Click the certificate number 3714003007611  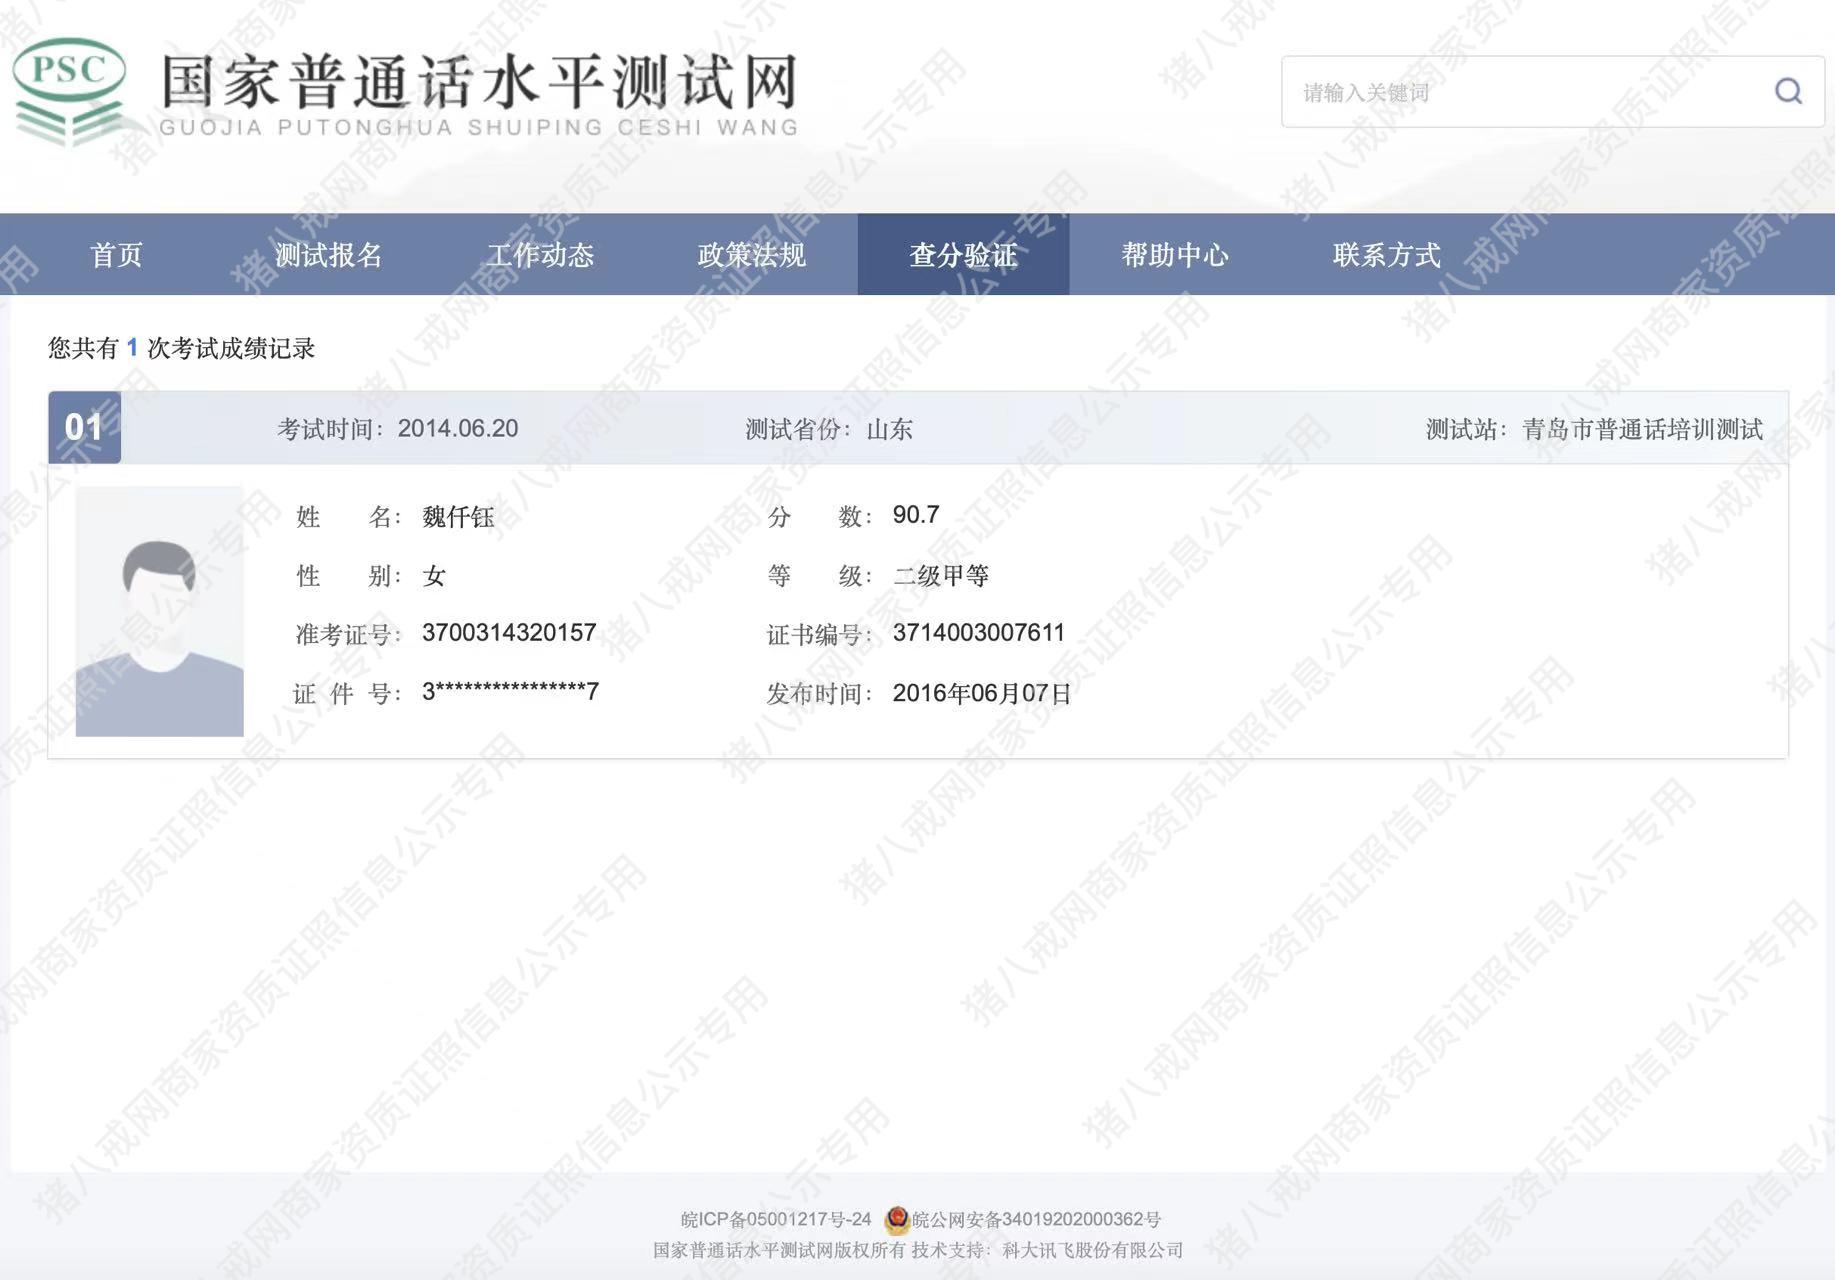(x=978, y=633)
